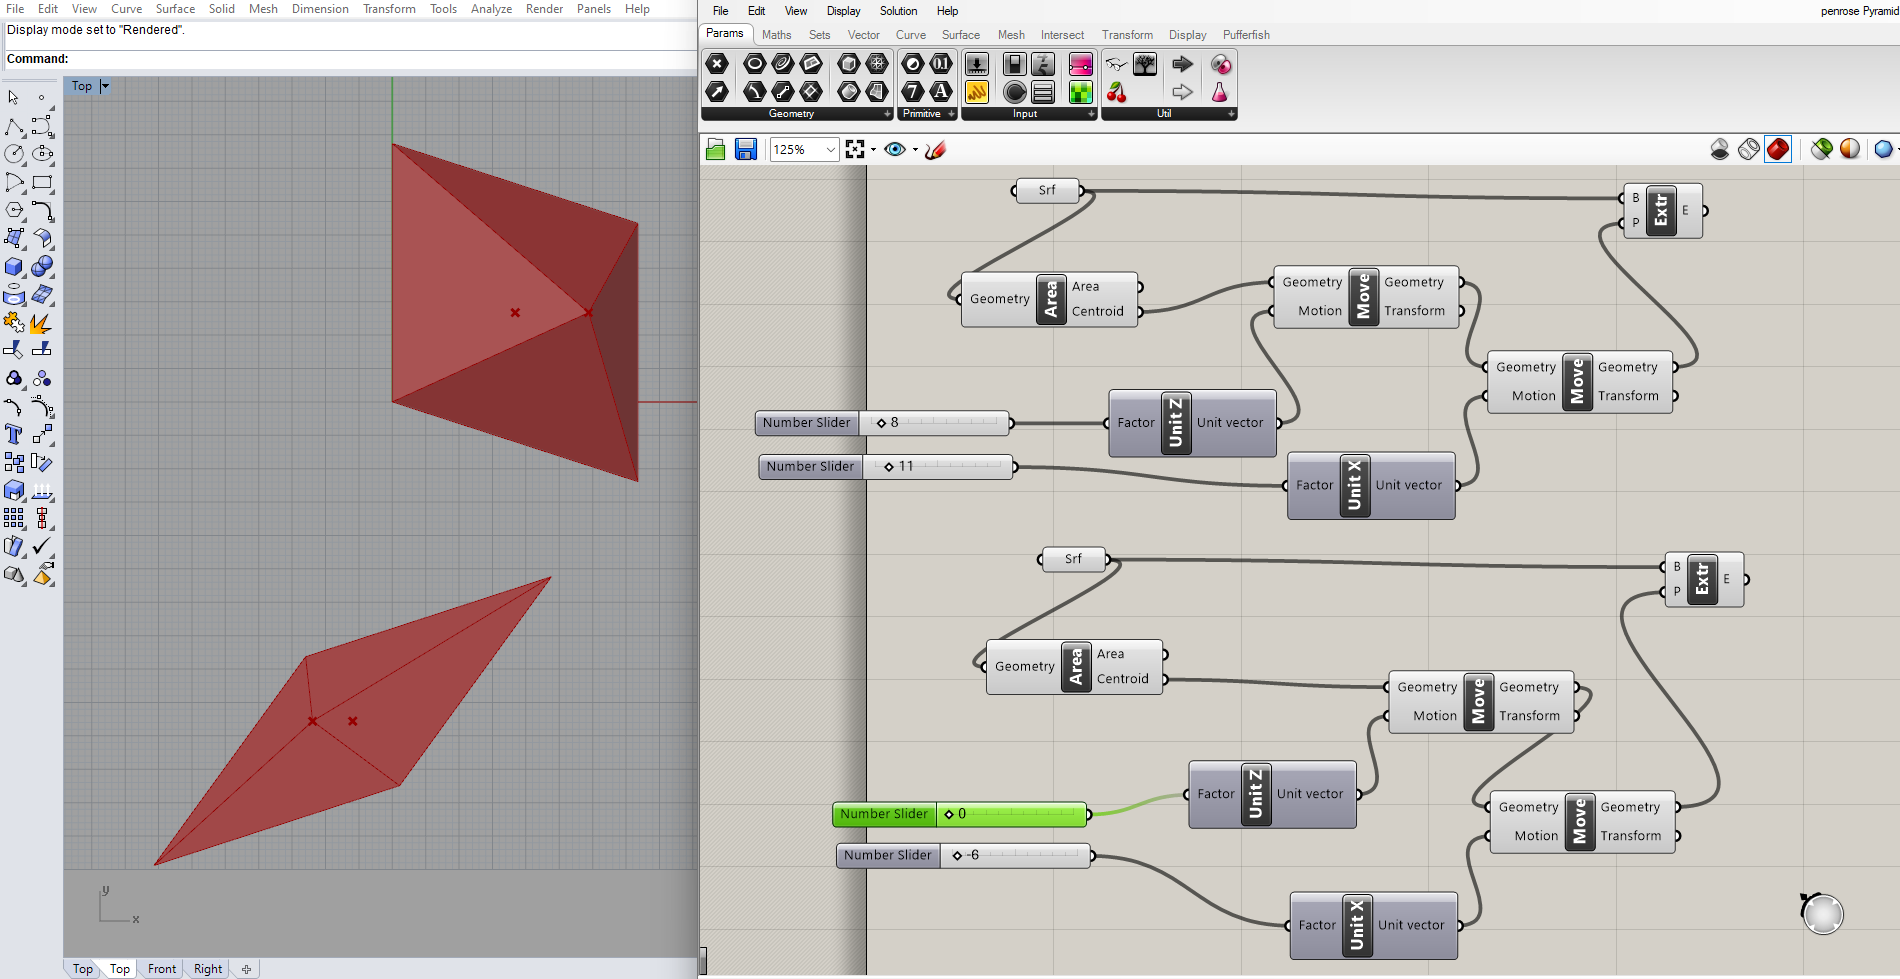The width and height of the screenshot is (1900, 979).
Task: Switch to the Front viewport tab
Action: 161,968
